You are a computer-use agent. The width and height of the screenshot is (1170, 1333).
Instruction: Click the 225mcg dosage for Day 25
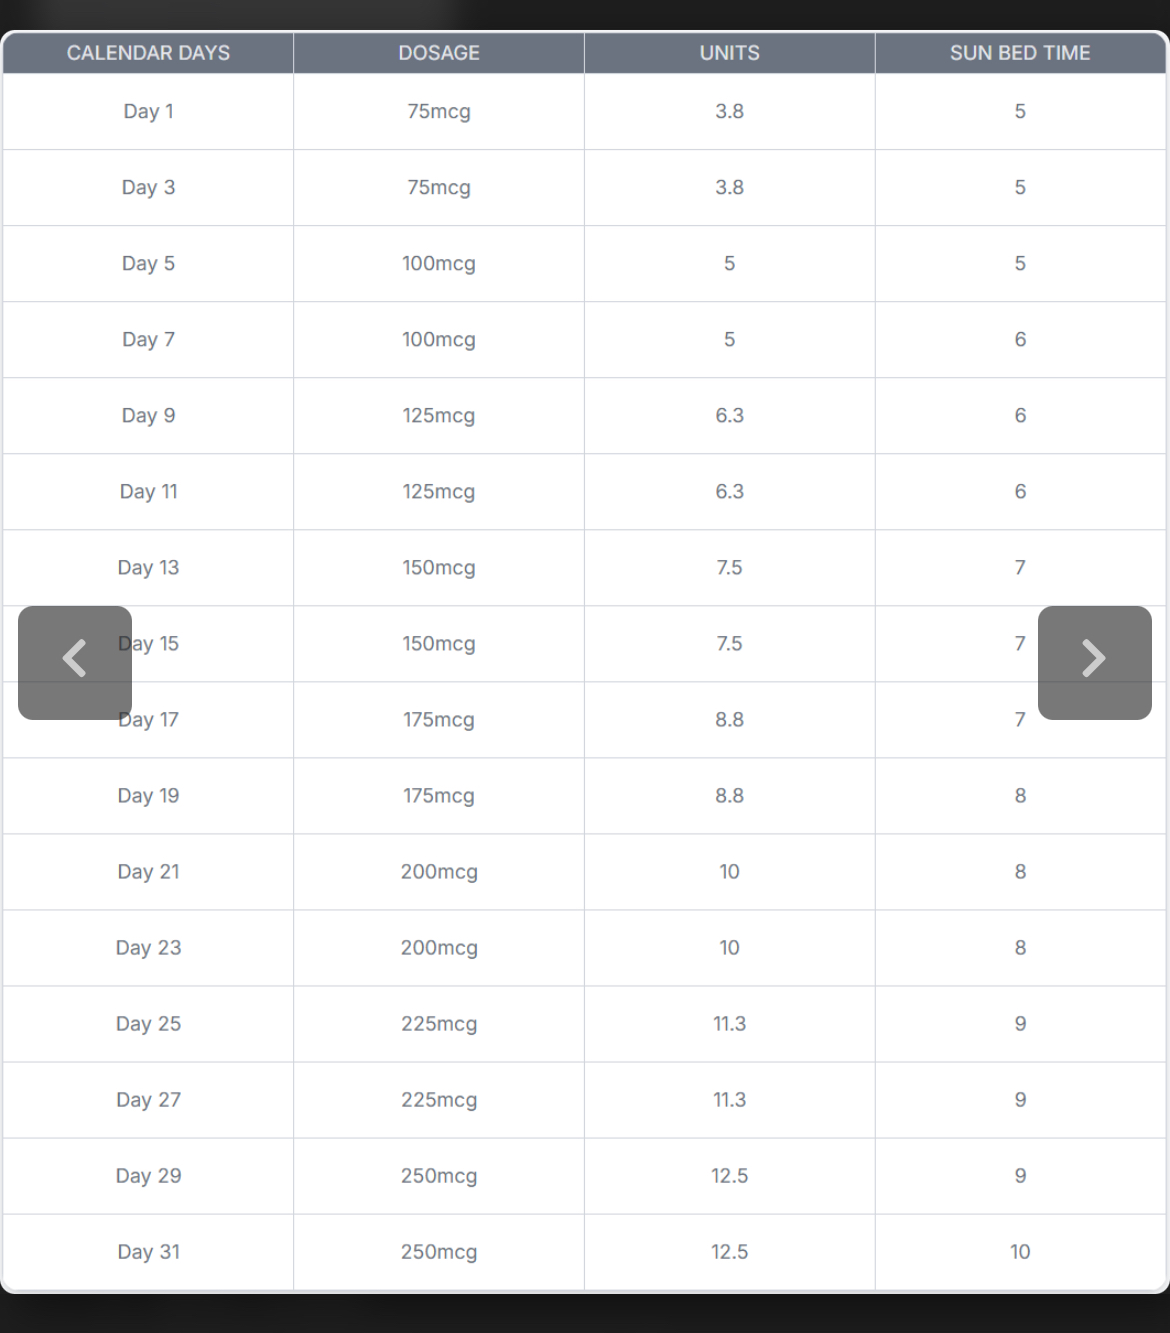439,1023
